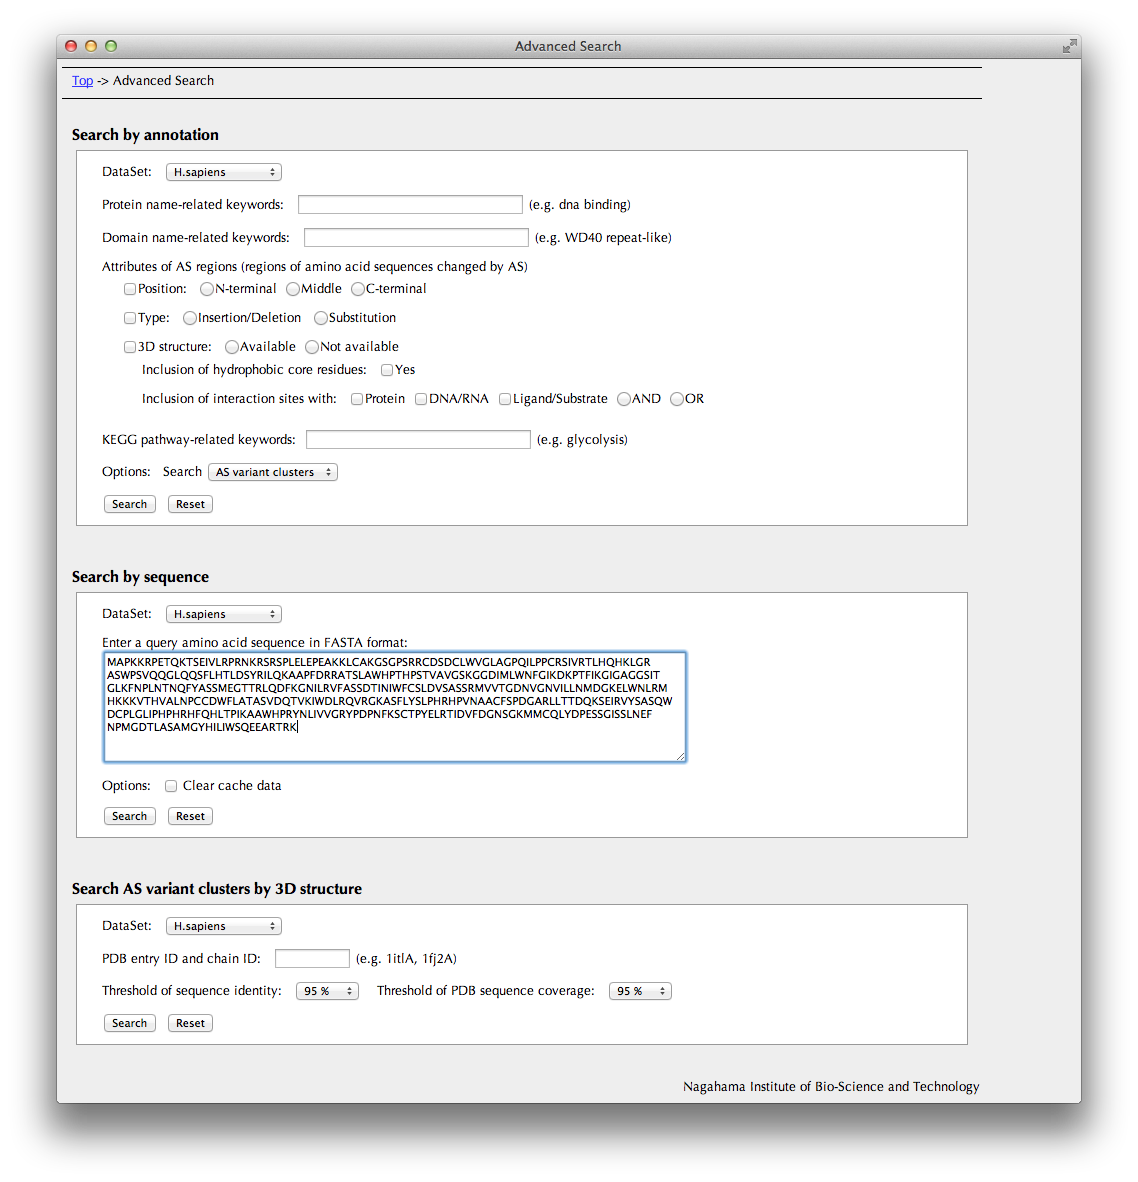The image size is (1138, 1182).
Task: Click the Top breadcrumb link
Action: pos(82,81)
